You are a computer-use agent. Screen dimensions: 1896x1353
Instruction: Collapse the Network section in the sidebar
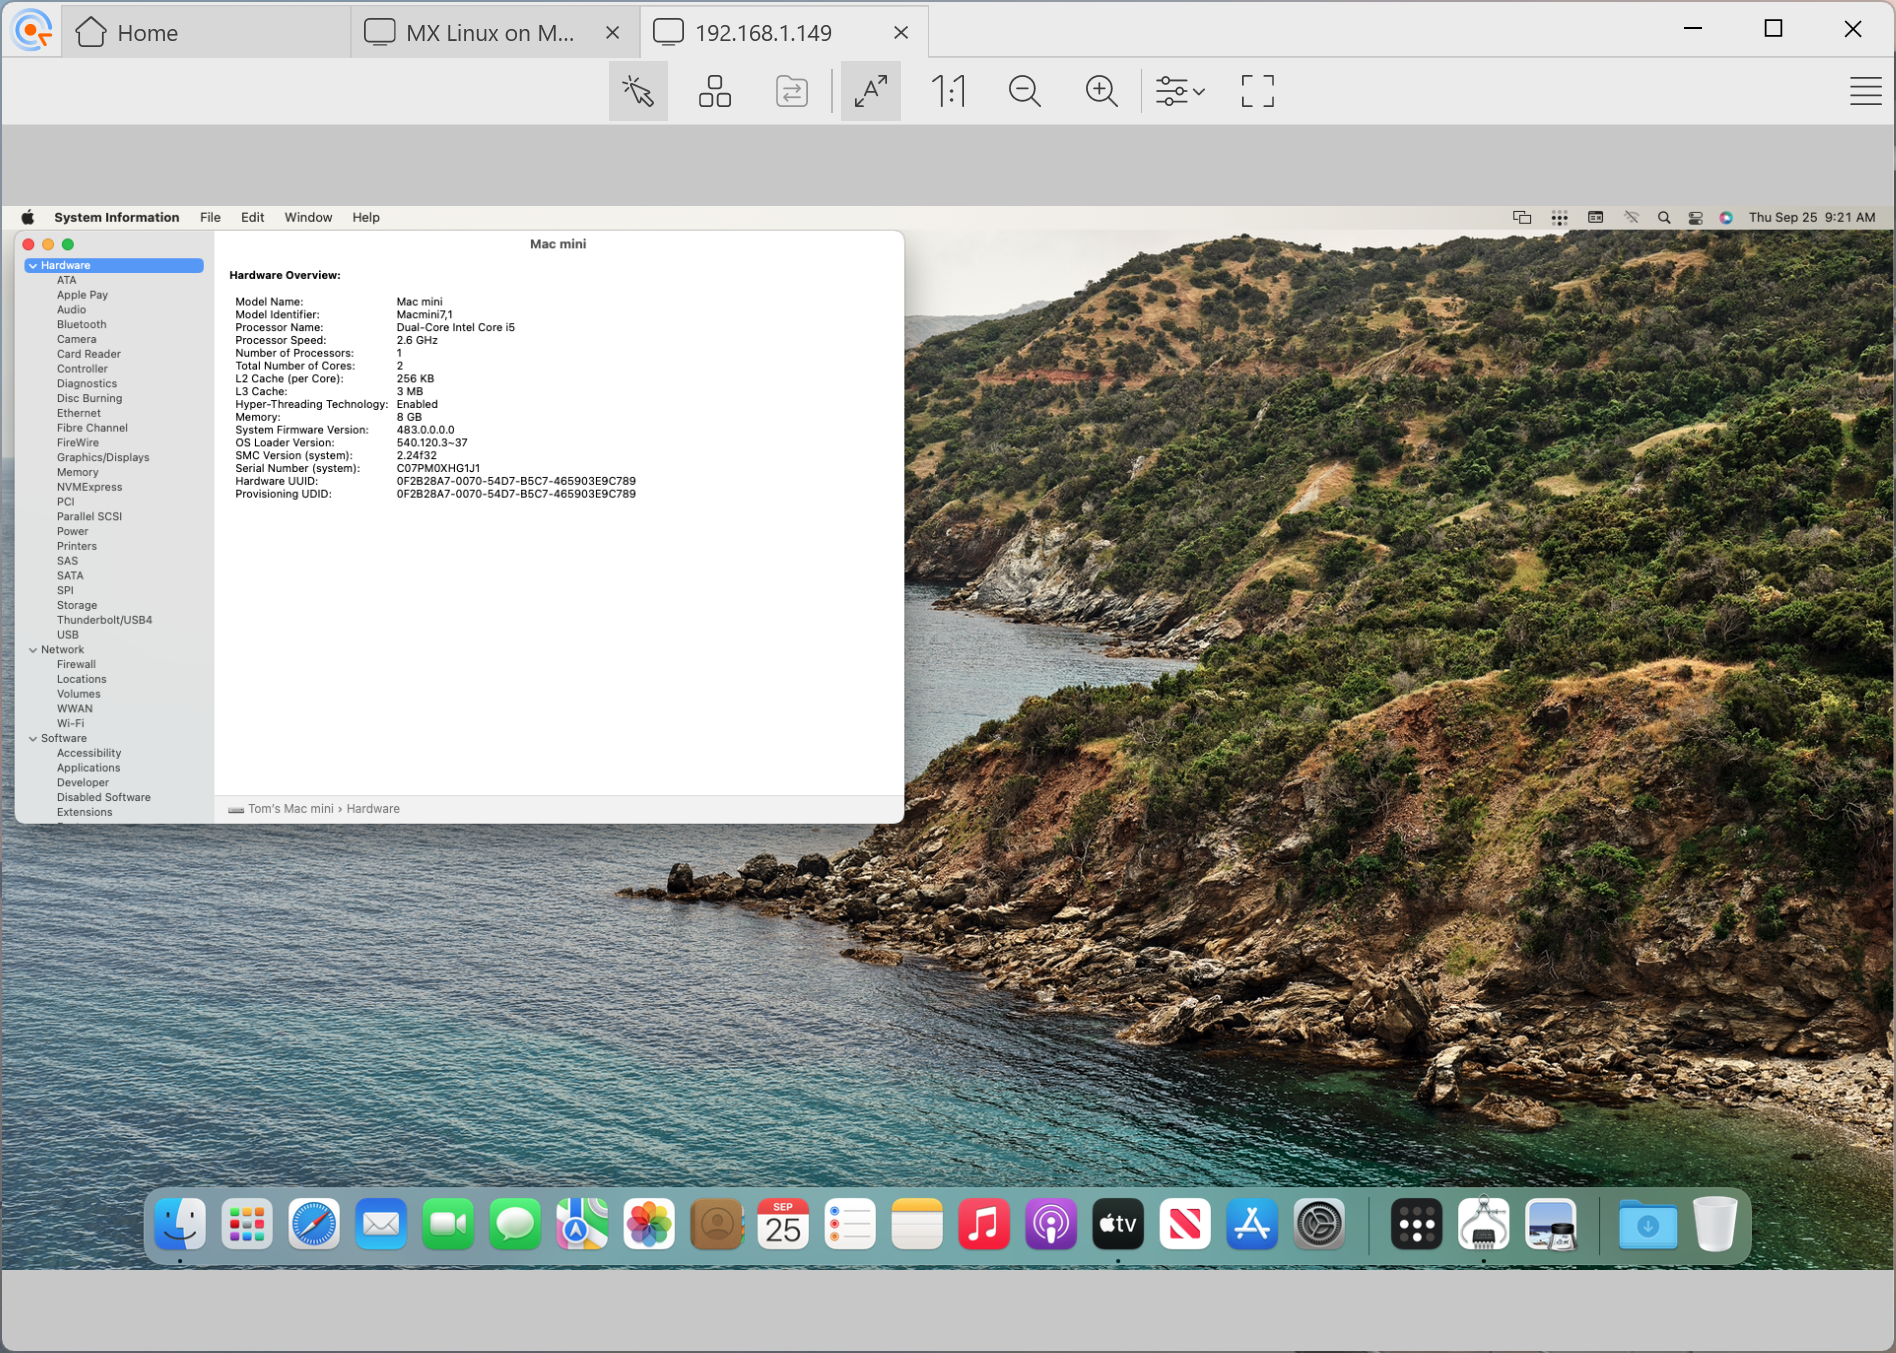pos(33,649)
